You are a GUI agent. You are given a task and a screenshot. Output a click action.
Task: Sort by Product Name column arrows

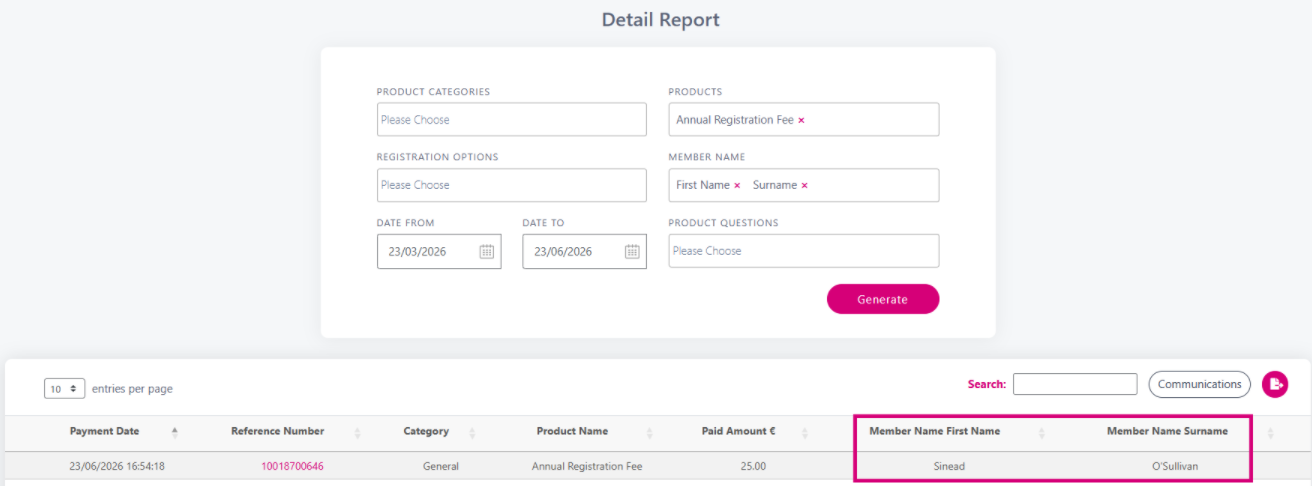pos(649,432)
